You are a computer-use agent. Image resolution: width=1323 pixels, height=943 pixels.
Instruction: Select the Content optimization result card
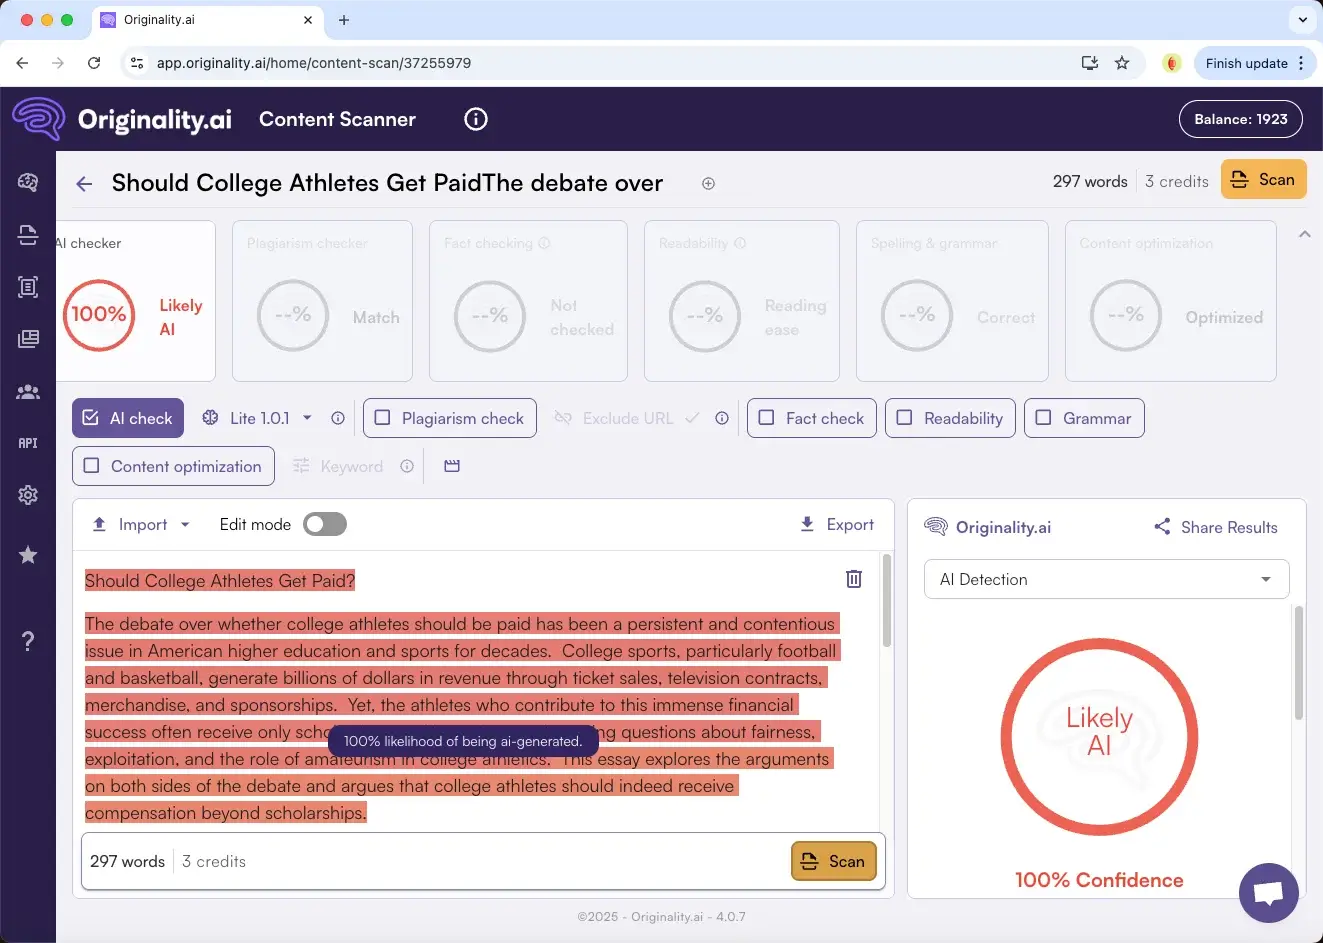(1170, 301)
